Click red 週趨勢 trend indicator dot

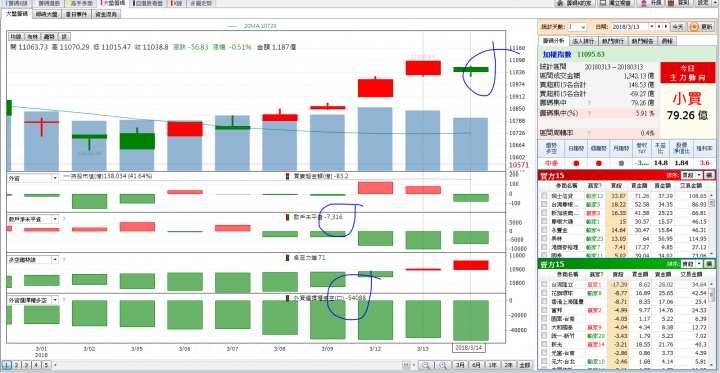pos(599,163)
